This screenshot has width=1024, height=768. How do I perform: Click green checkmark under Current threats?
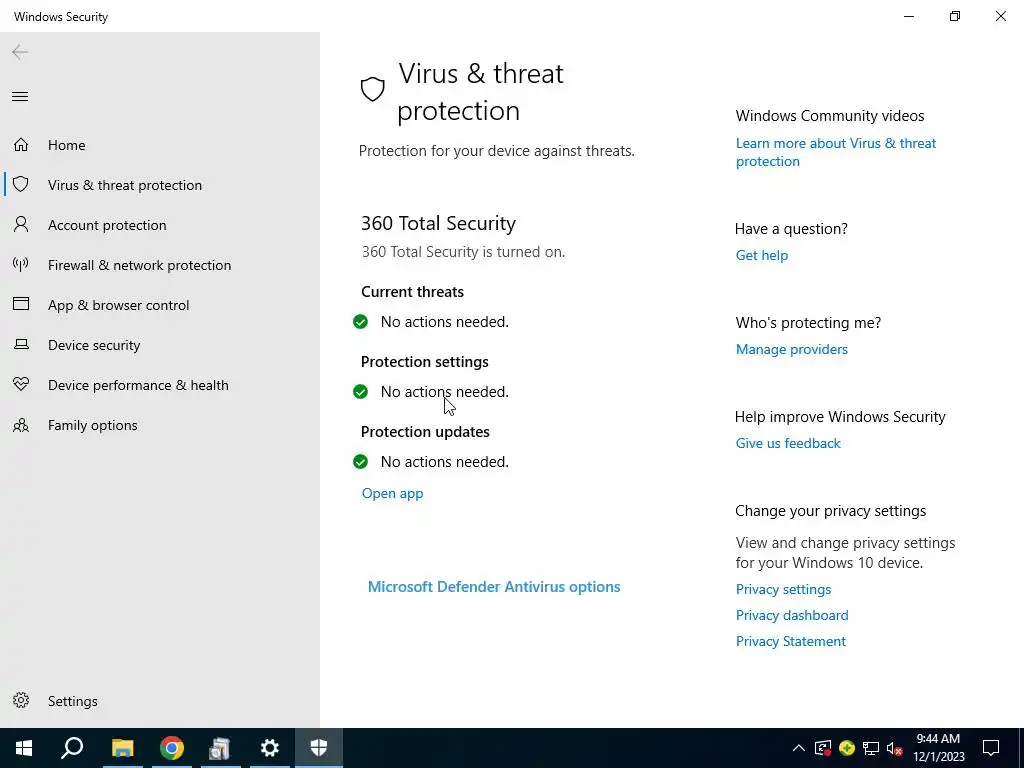click(360, 321)
